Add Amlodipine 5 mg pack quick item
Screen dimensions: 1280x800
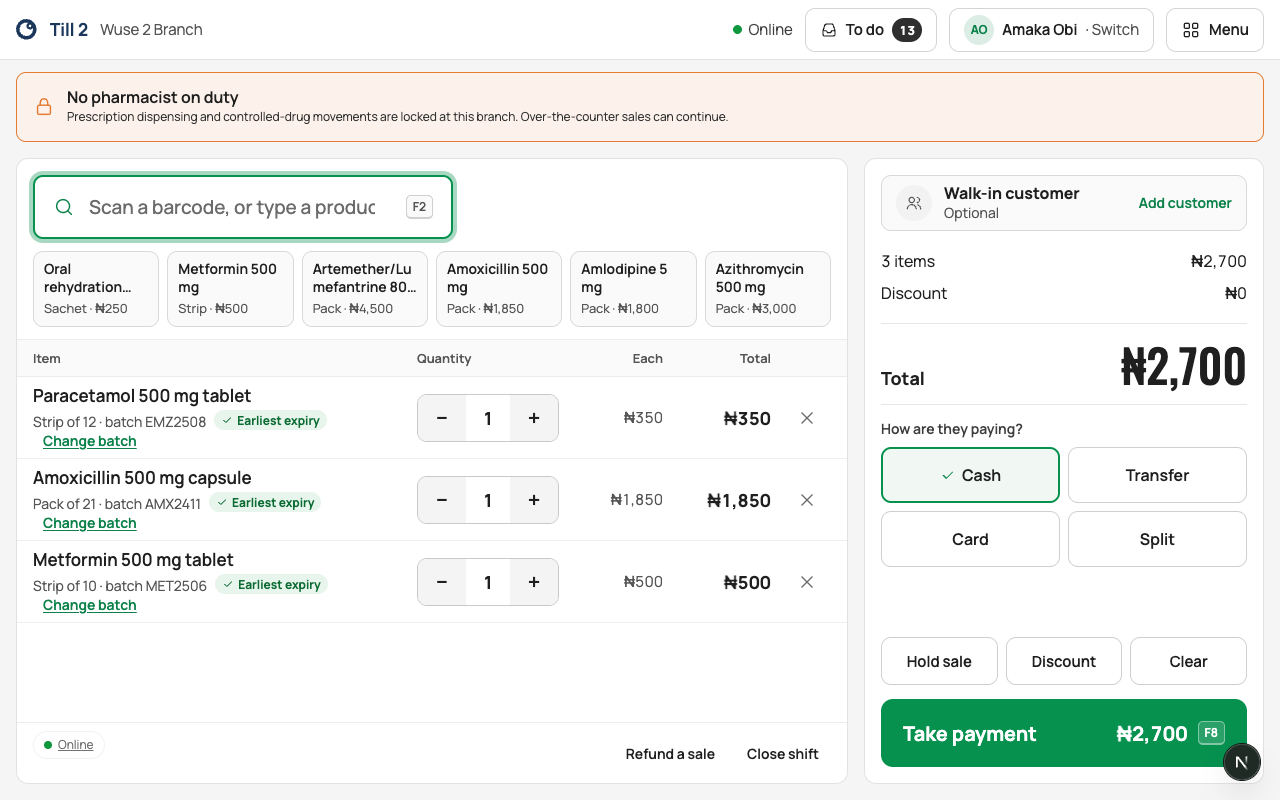click(x=633, y=289)
